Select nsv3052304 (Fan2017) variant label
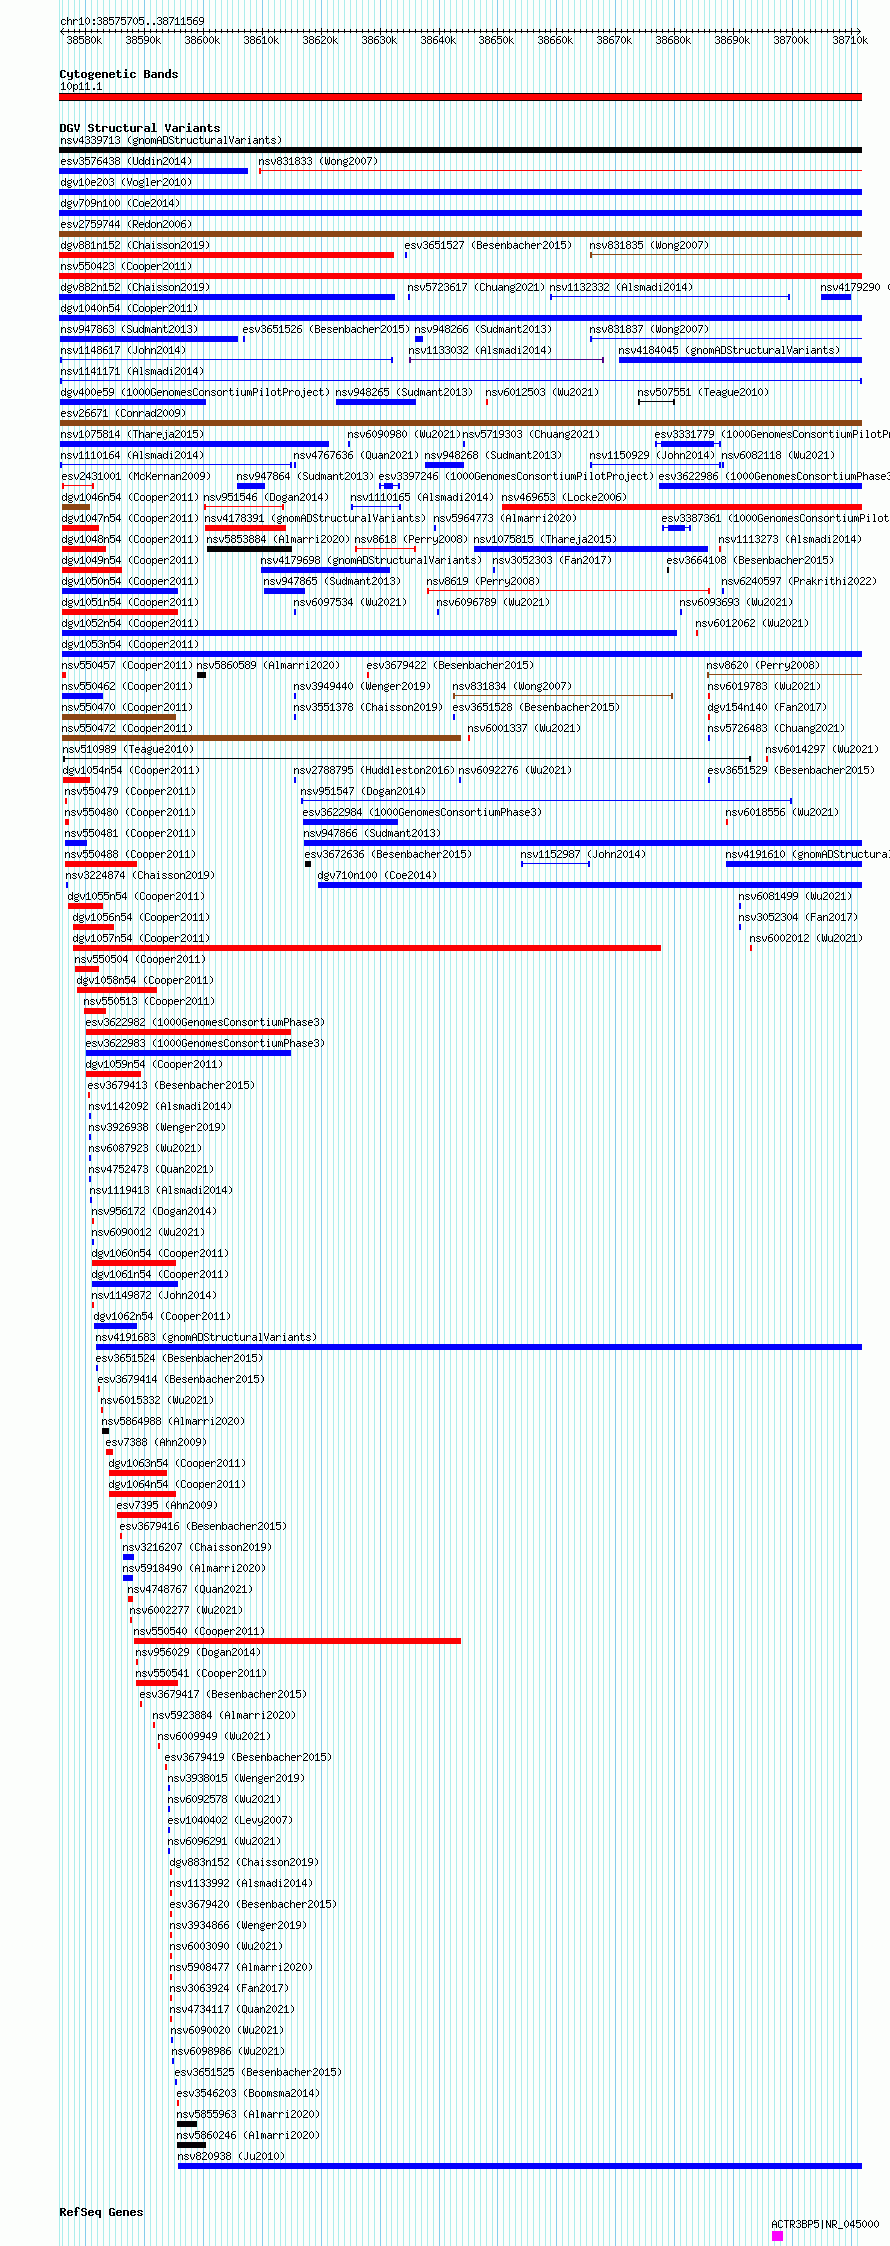Screen dimensions: 890x2246 click(798, 917)
